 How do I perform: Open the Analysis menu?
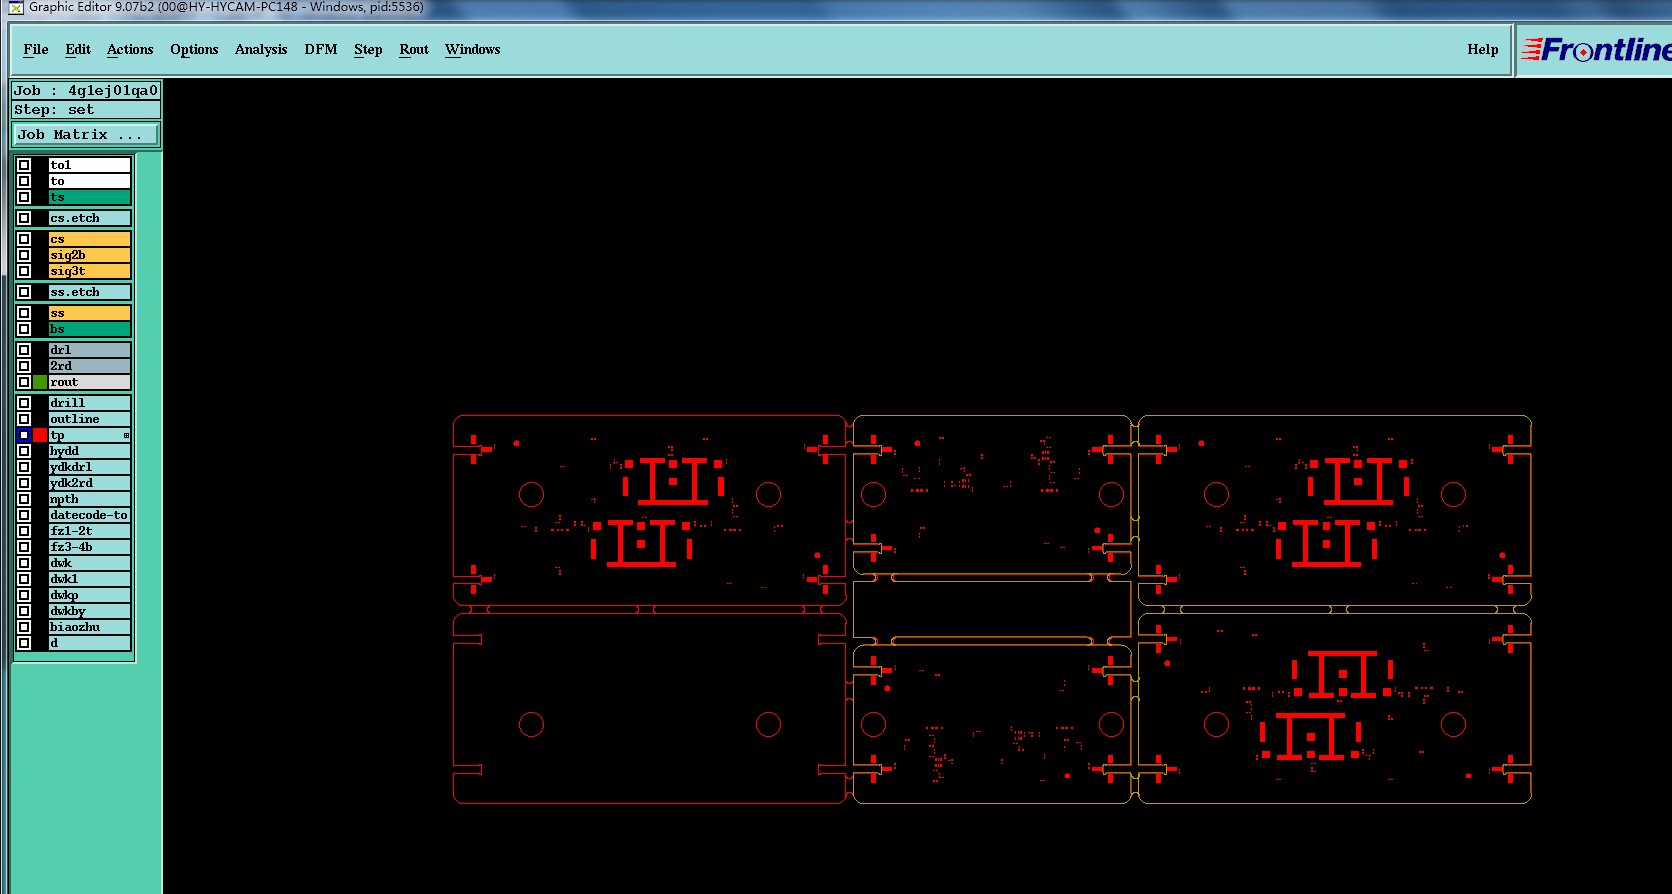click(x=261, y=49)
